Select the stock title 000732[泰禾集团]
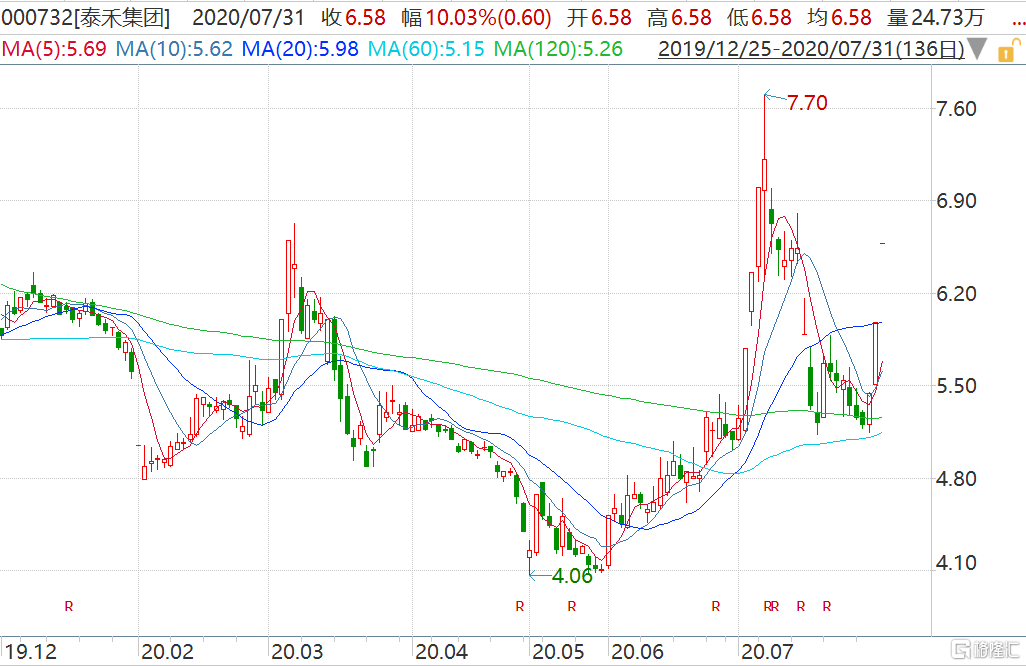 click(x=85, y=18)
